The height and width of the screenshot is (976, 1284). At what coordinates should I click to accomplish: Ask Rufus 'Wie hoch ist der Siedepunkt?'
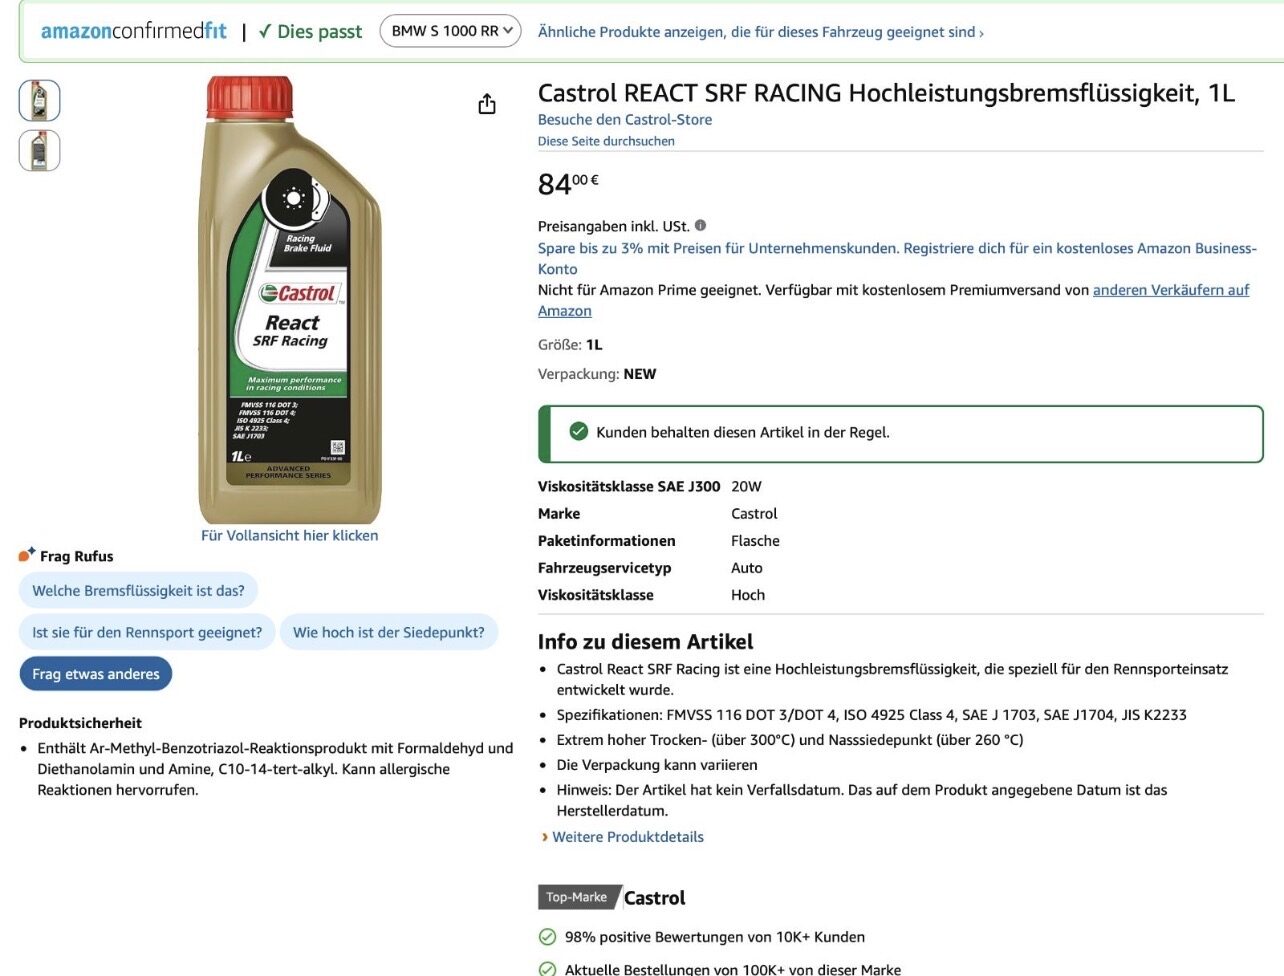tap(388, 632)
